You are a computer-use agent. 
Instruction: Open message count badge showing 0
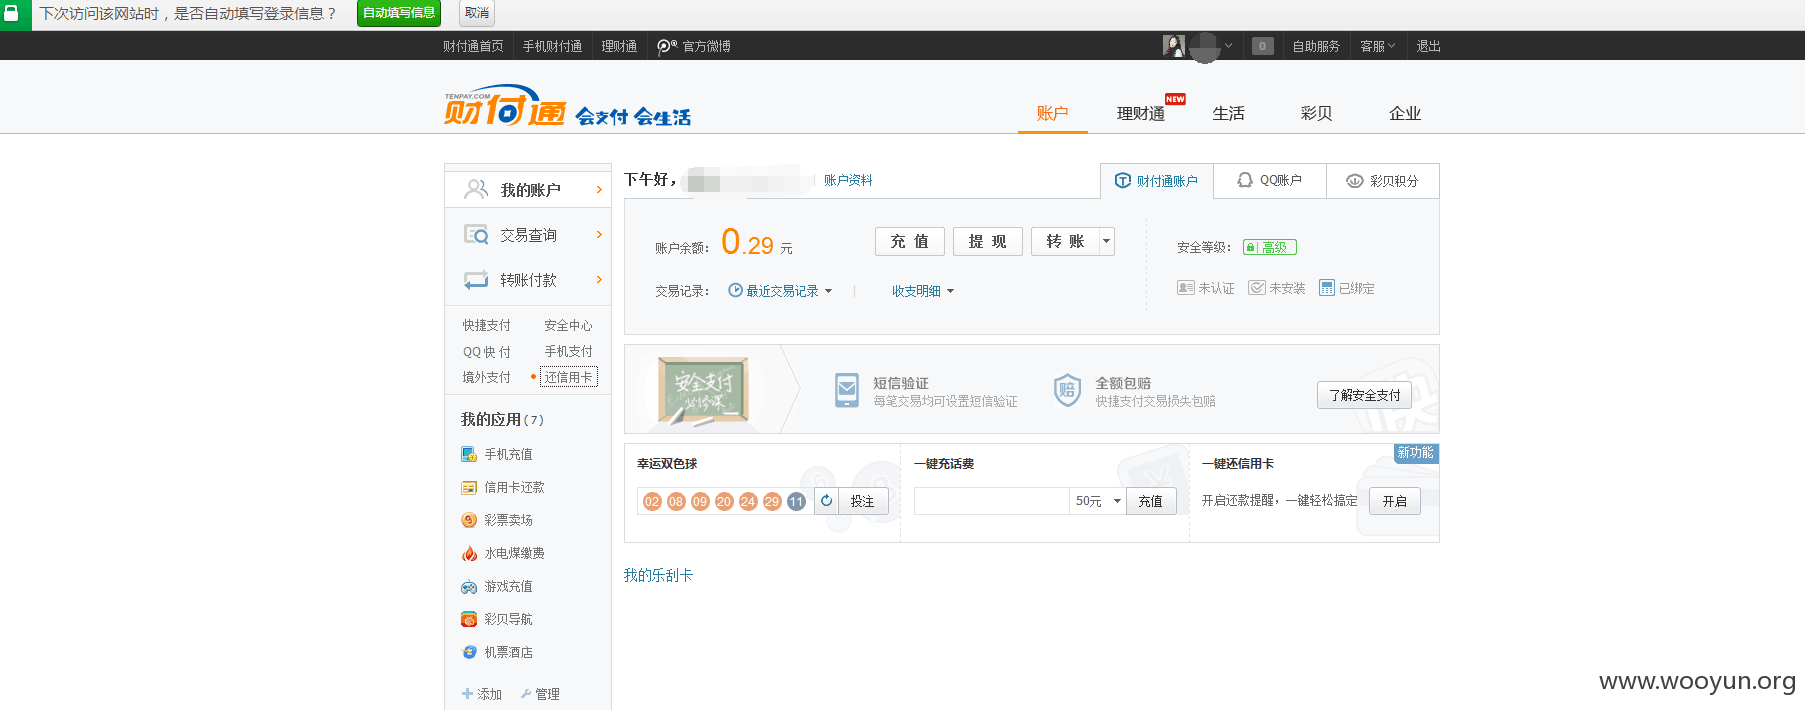tap(1263, 46)
